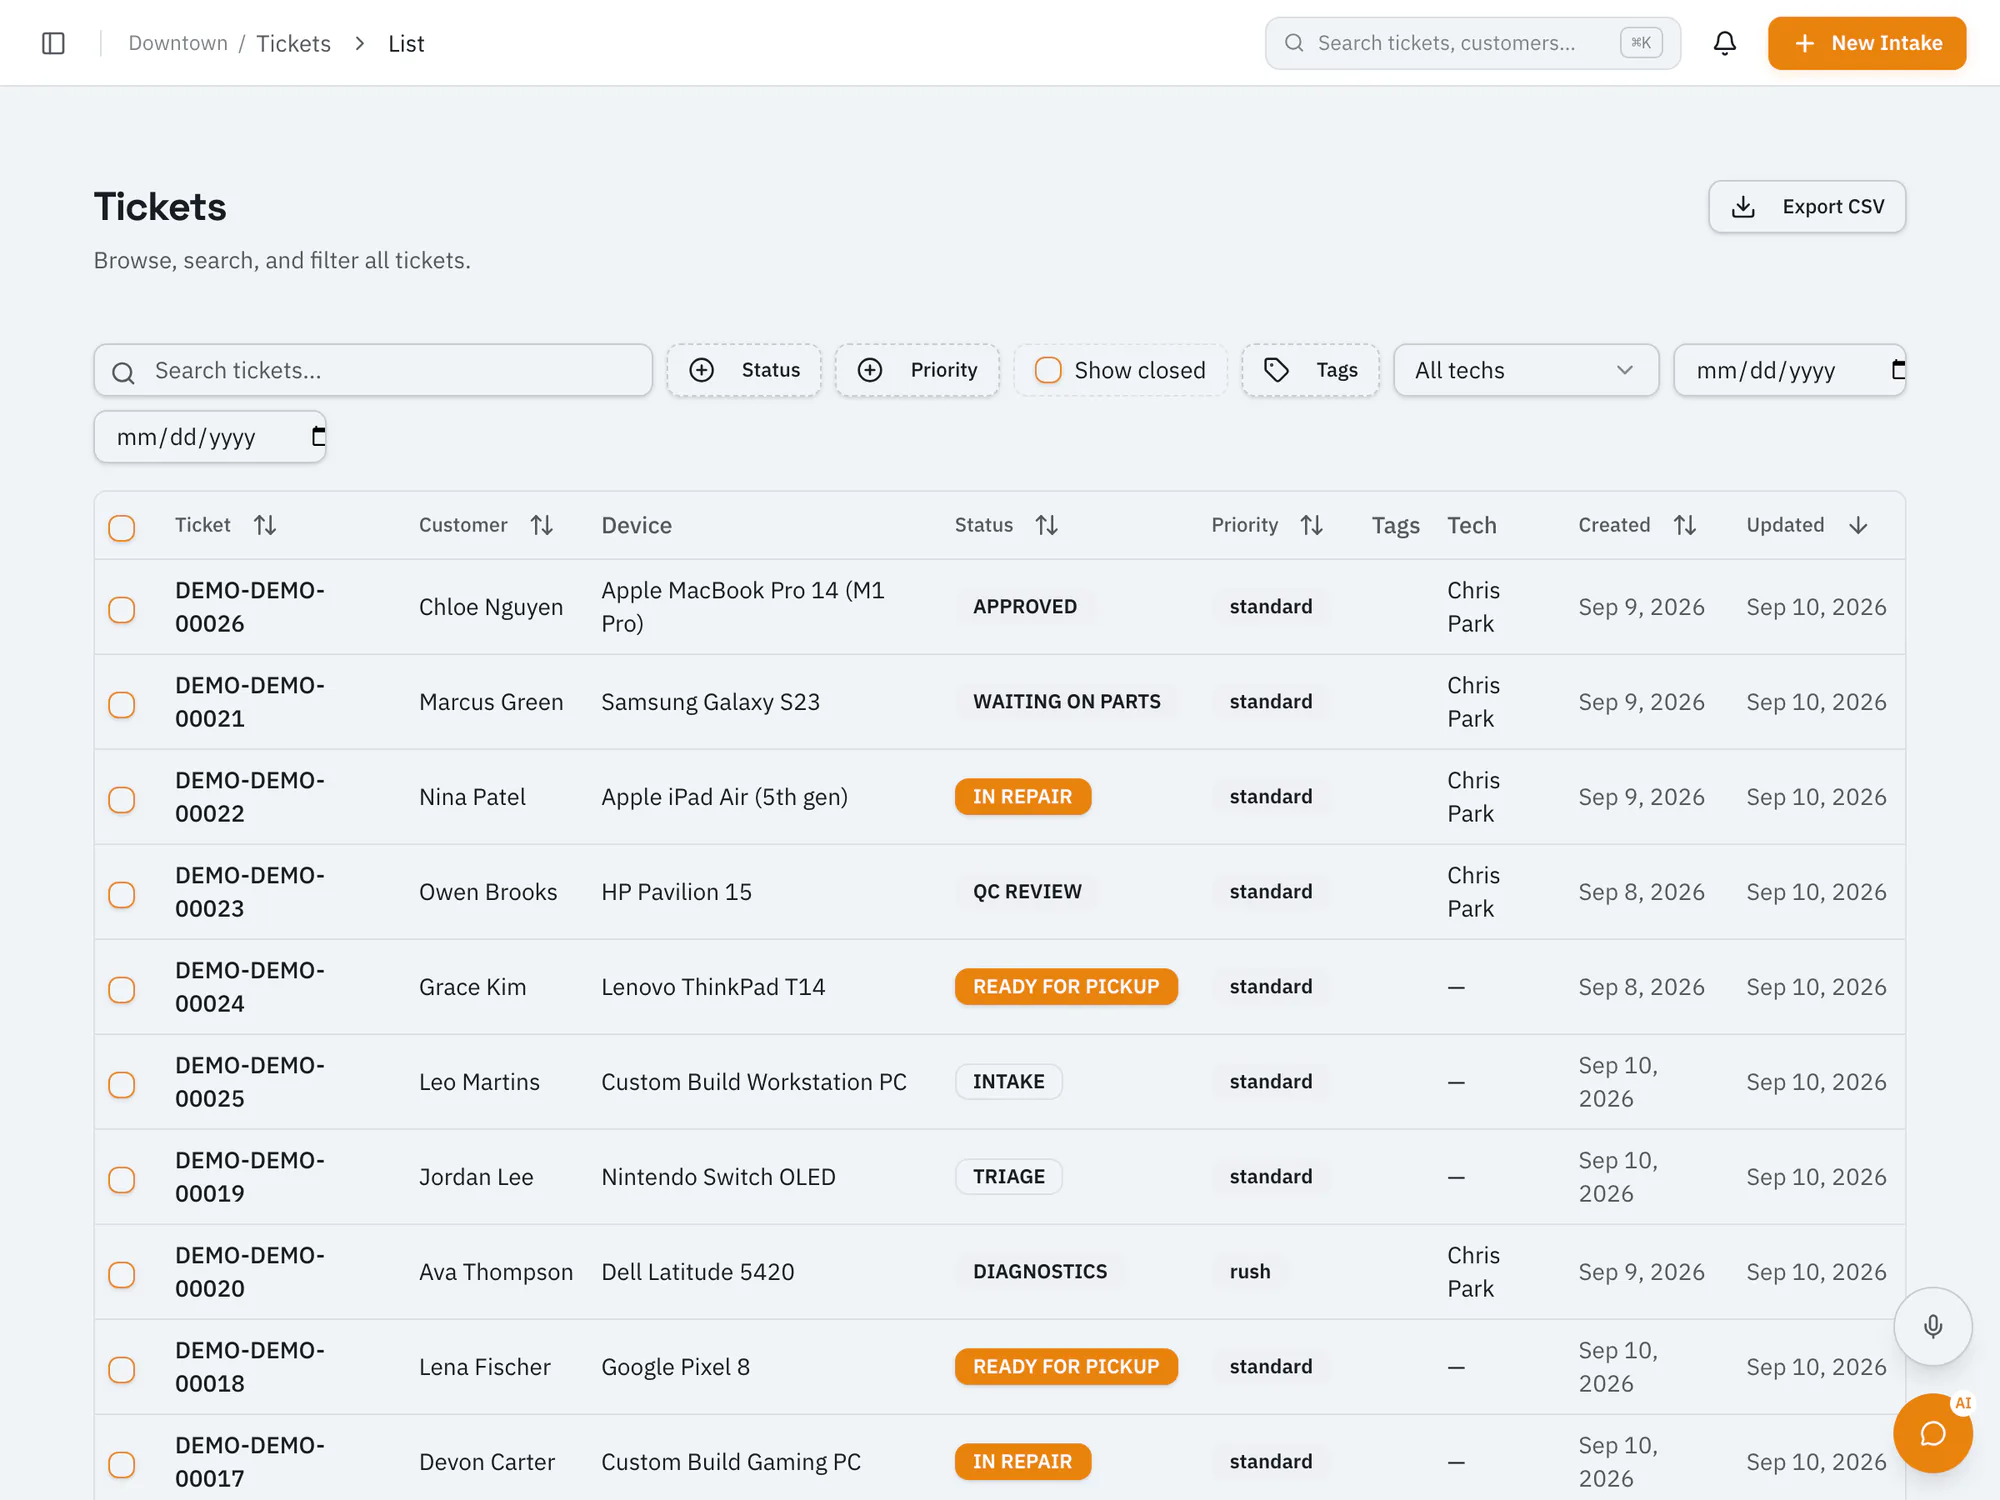Click List breadcrumb item
Image resolution: width=2000 pixels, height=1500 pixels.
(406, 43)
